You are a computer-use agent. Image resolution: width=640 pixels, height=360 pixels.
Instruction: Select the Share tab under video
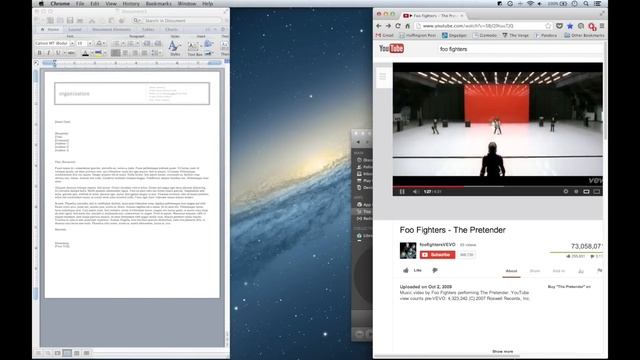click(x=535, y=271)
